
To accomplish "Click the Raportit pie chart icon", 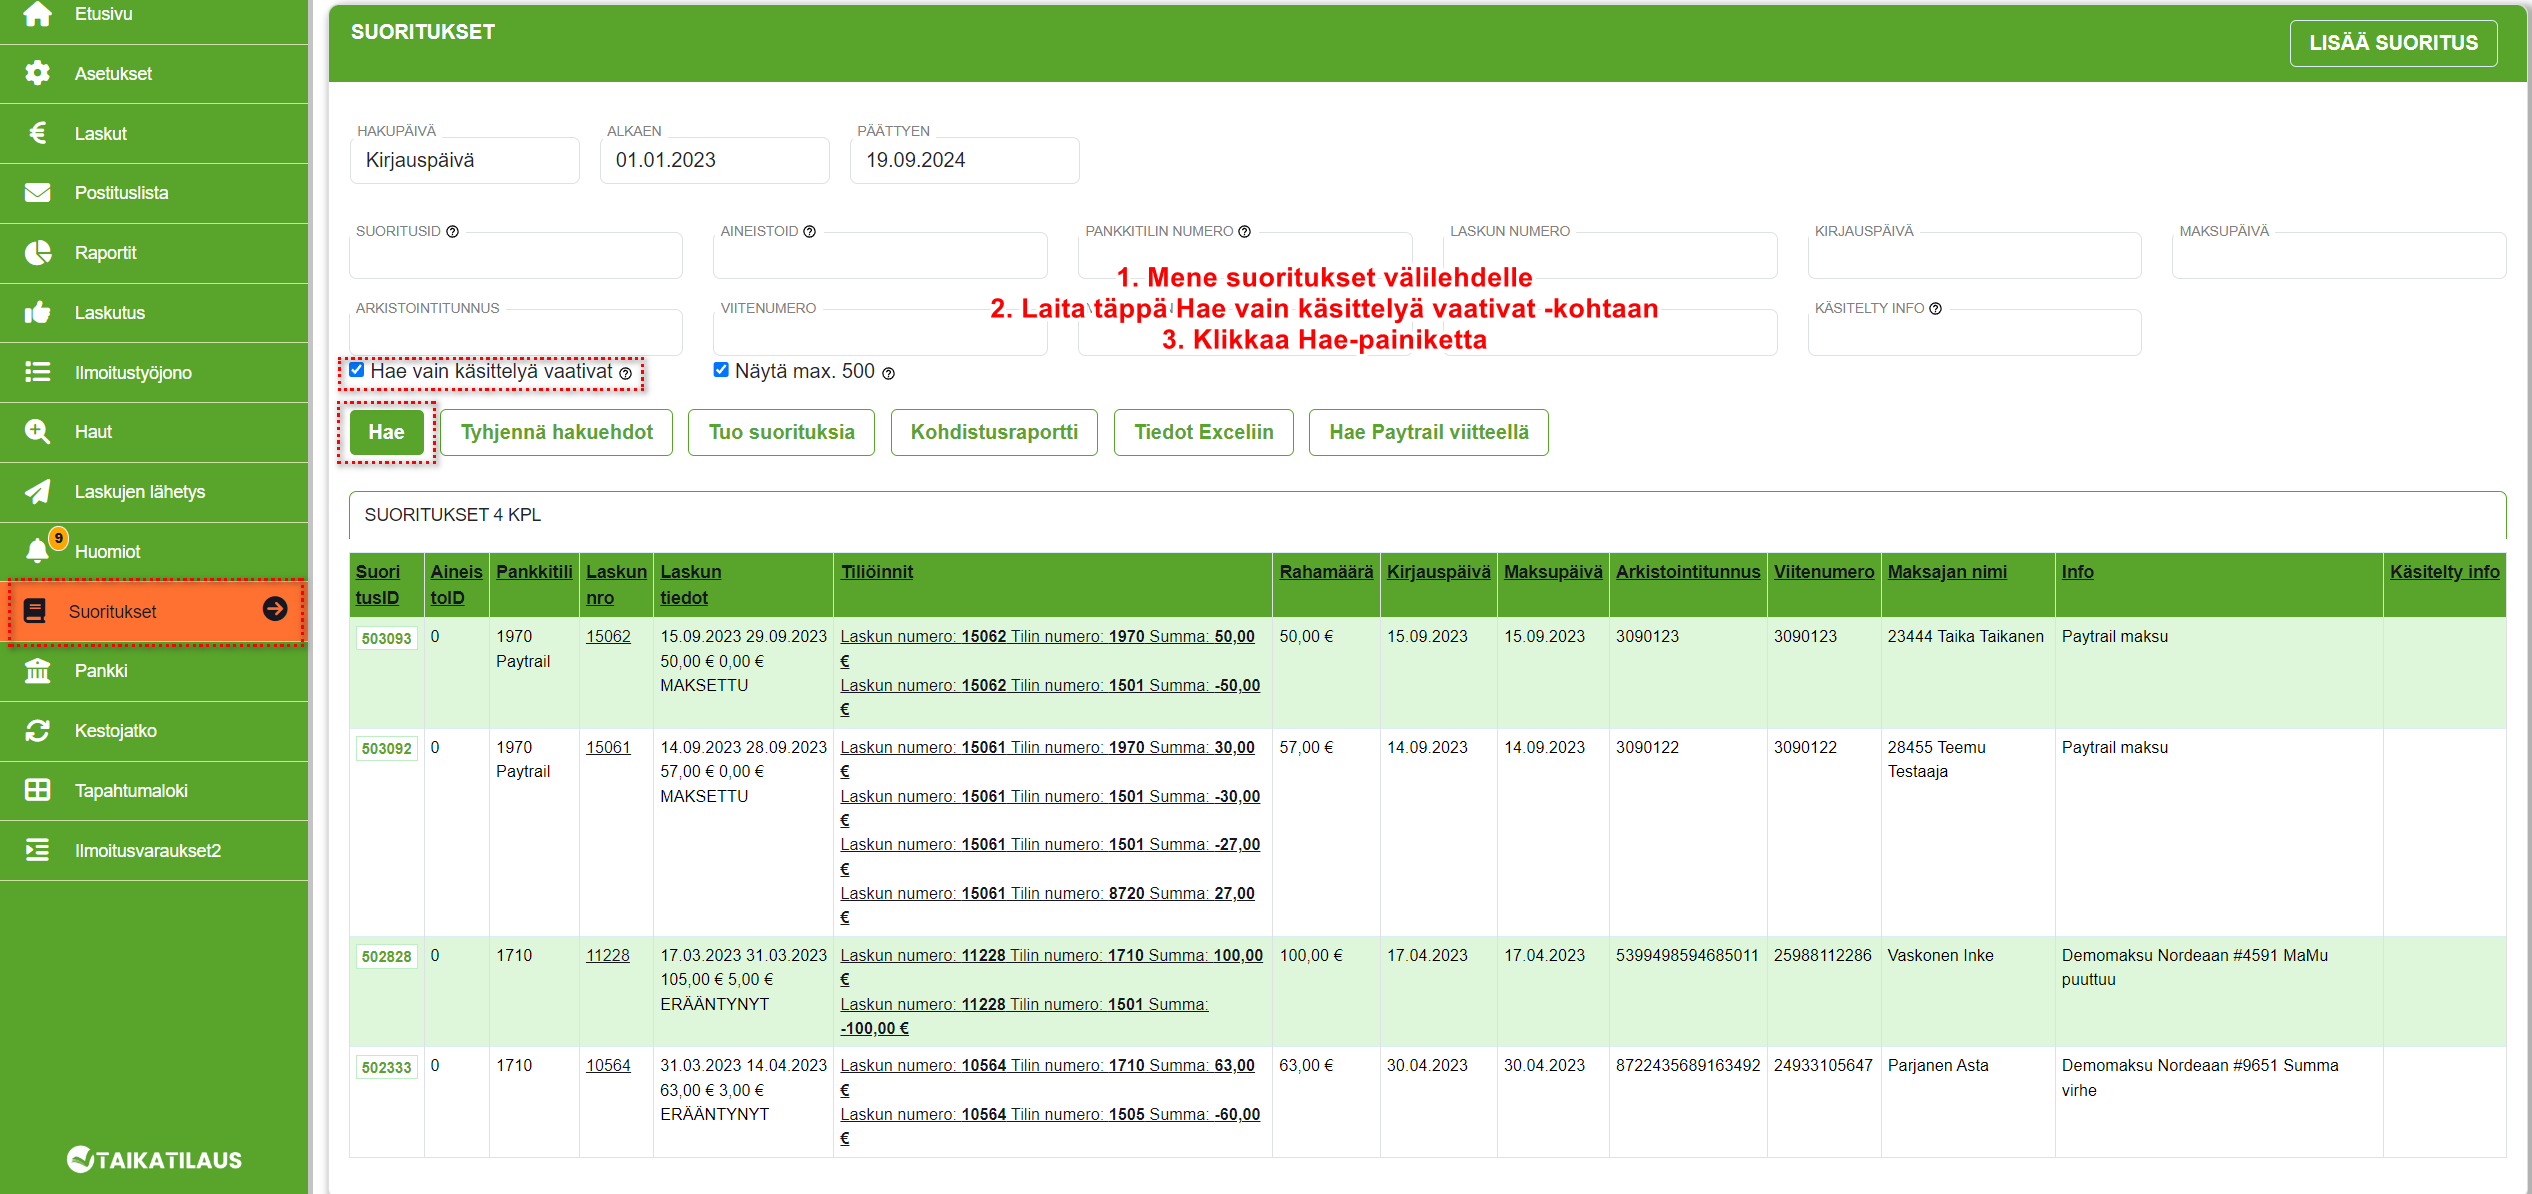I will pos(37,252).
